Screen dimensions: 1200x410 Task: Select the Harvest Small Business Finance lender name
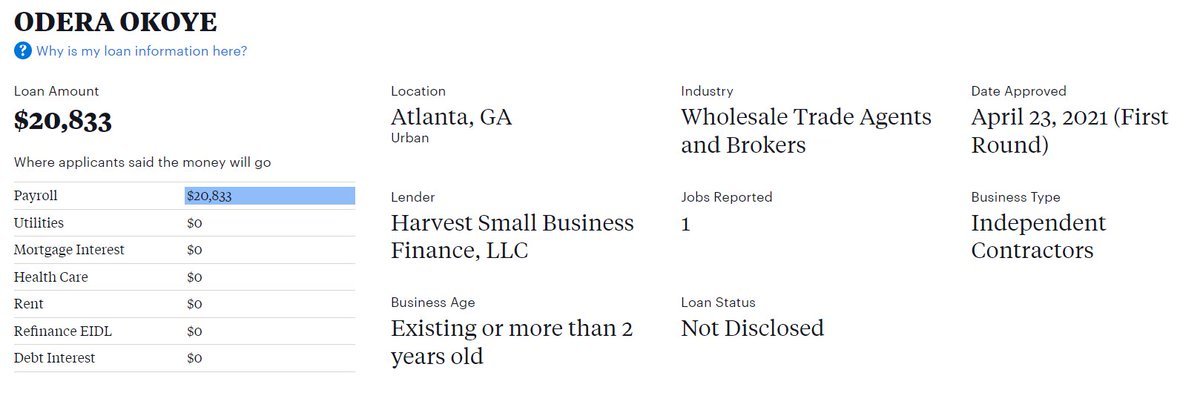[512, 236]
